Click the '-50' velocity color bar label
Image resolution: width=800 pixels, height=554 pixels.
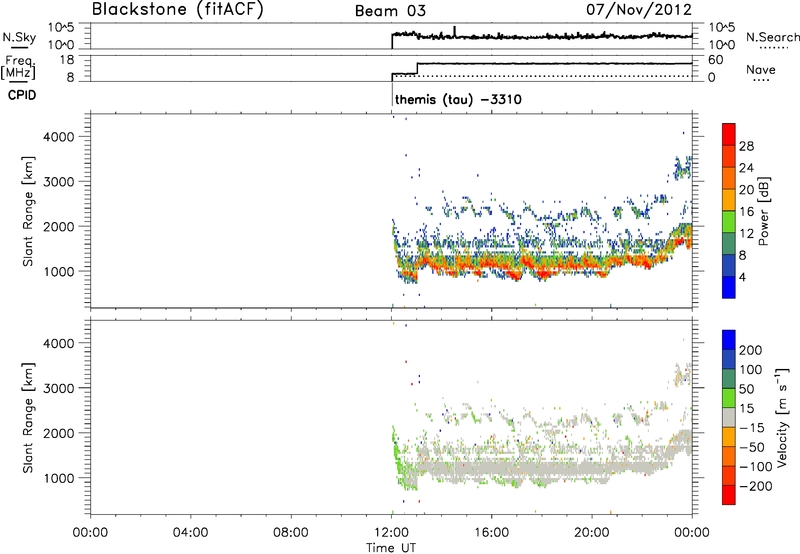click(752, 447)
